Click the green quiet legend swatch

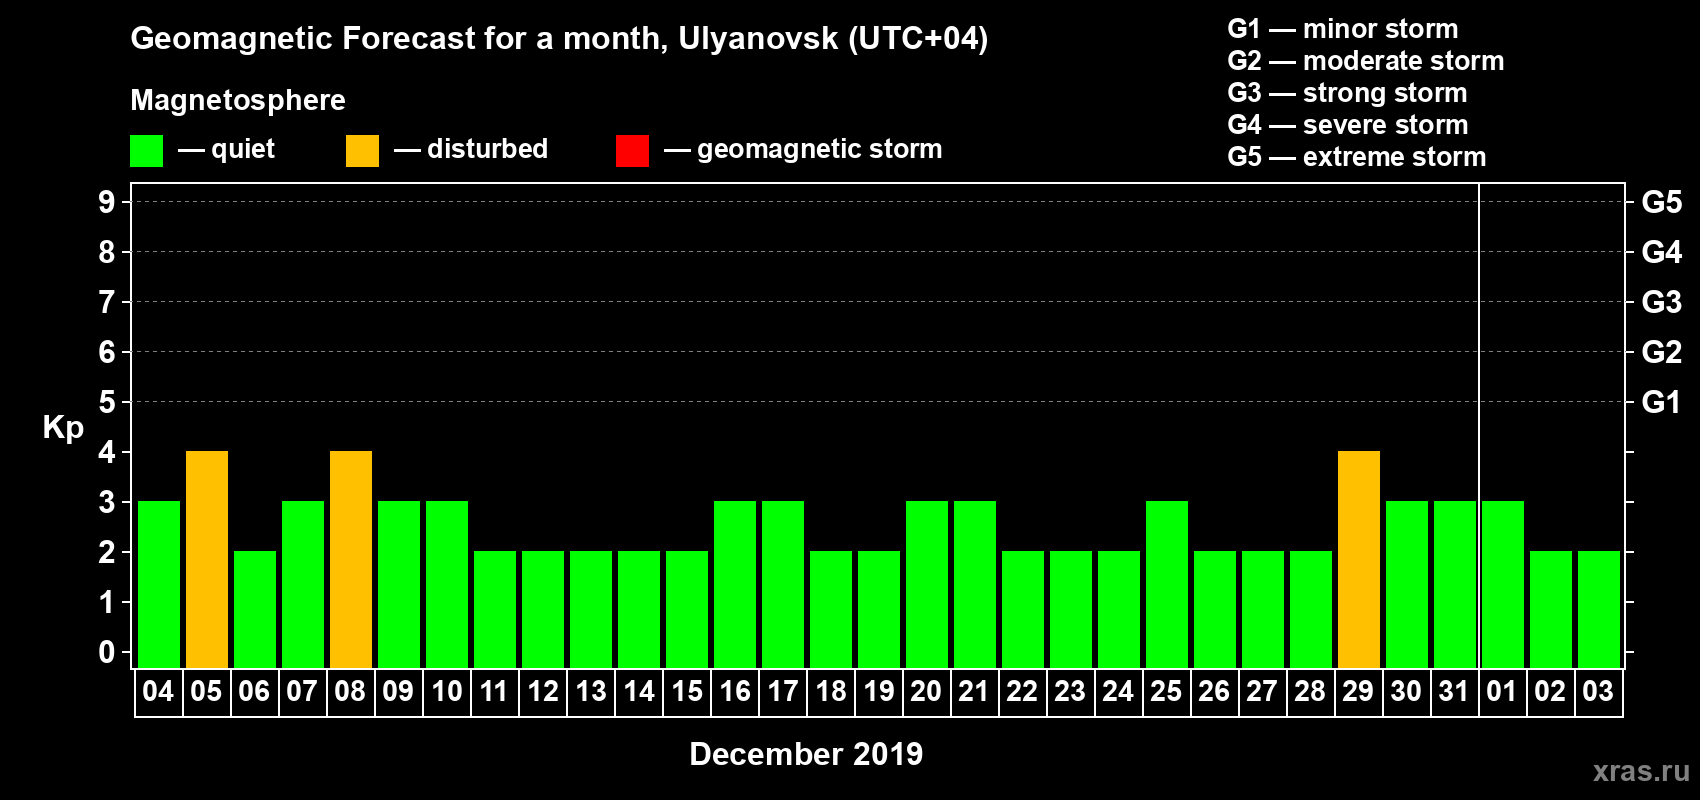pos(147,151)
